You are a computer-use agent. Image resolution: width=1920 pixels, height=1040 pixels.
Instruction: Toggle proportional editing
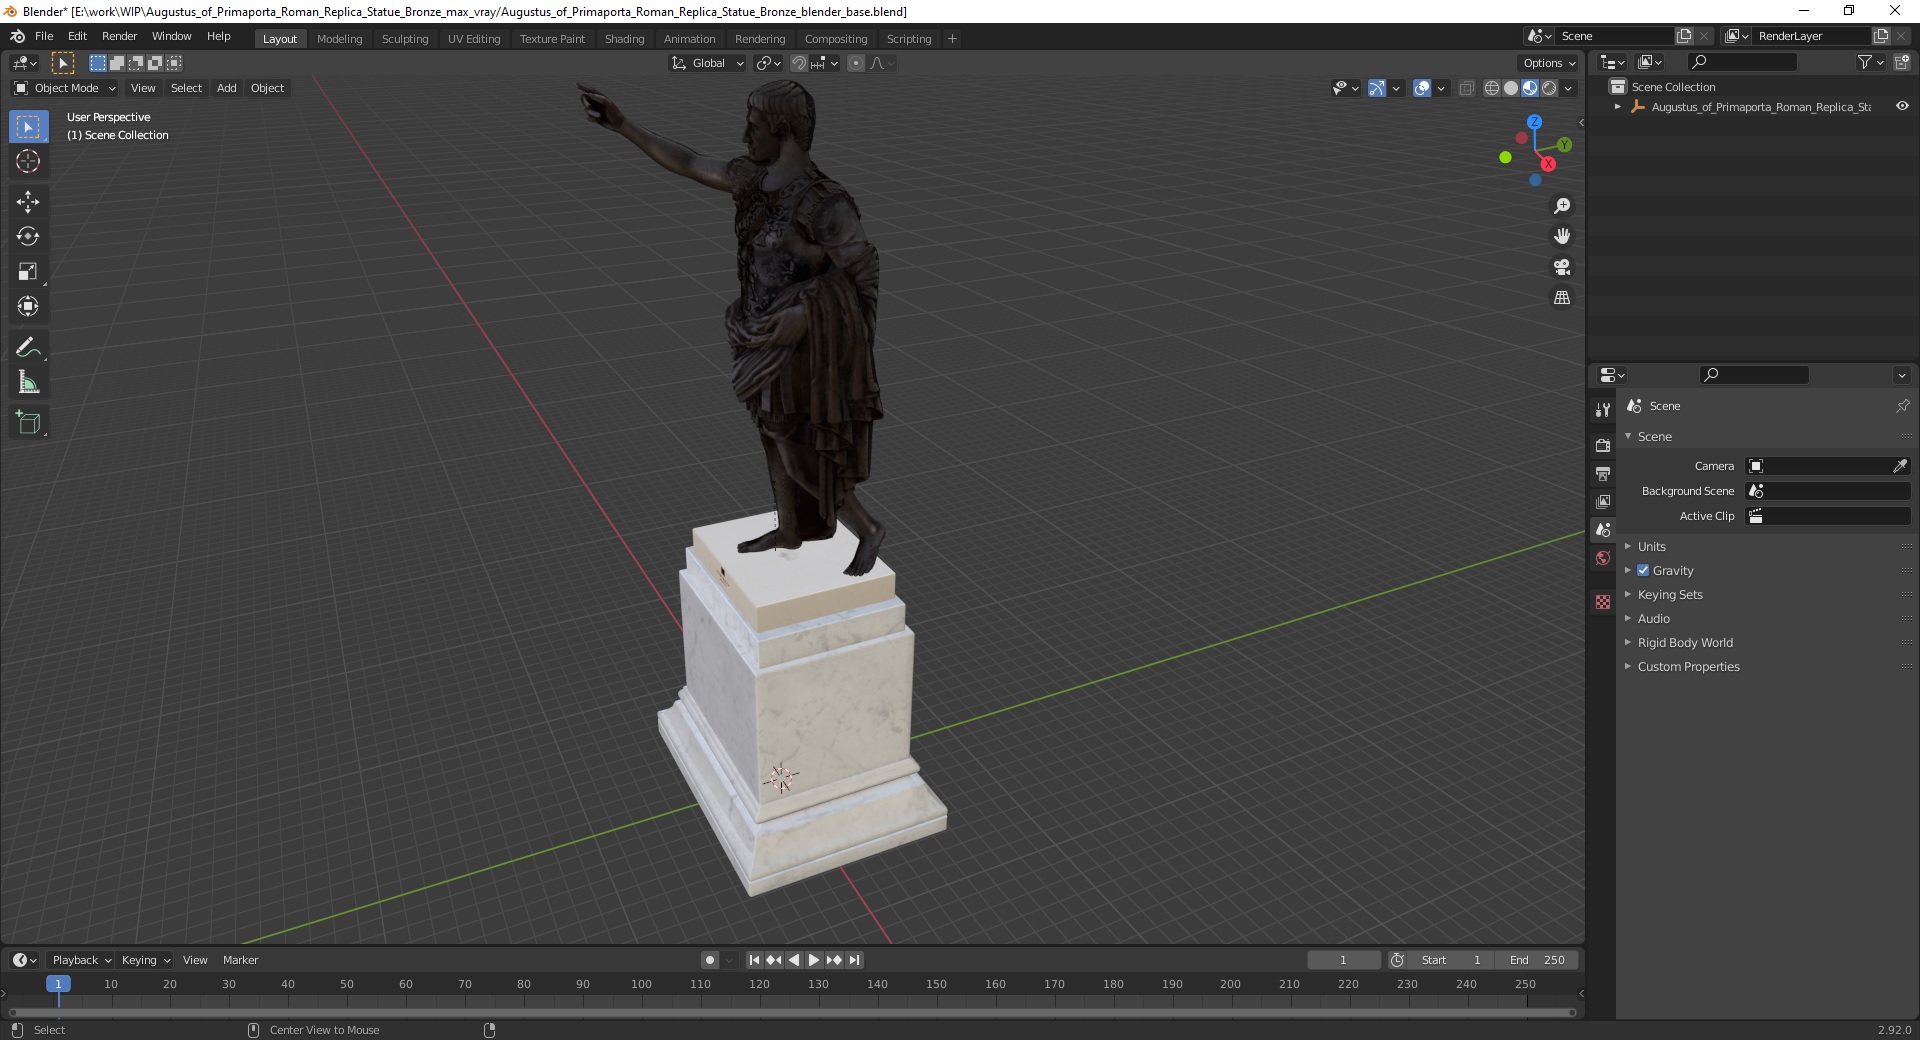coord(856,63)
